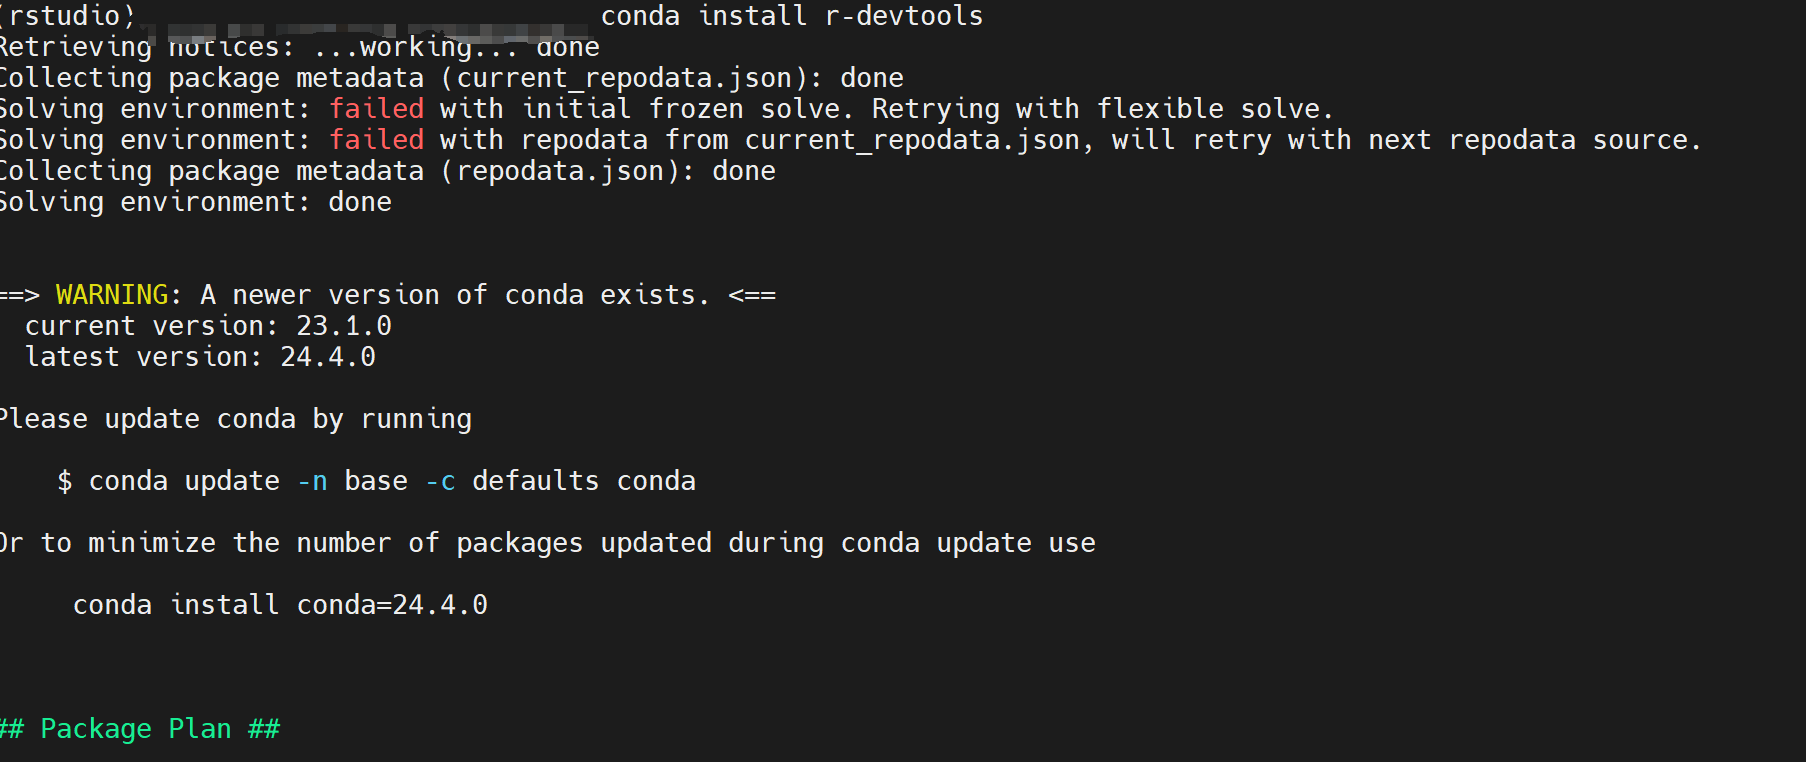Click the "Solving environment: done" line
The image size is (1806, 762).
pos(196,202)
